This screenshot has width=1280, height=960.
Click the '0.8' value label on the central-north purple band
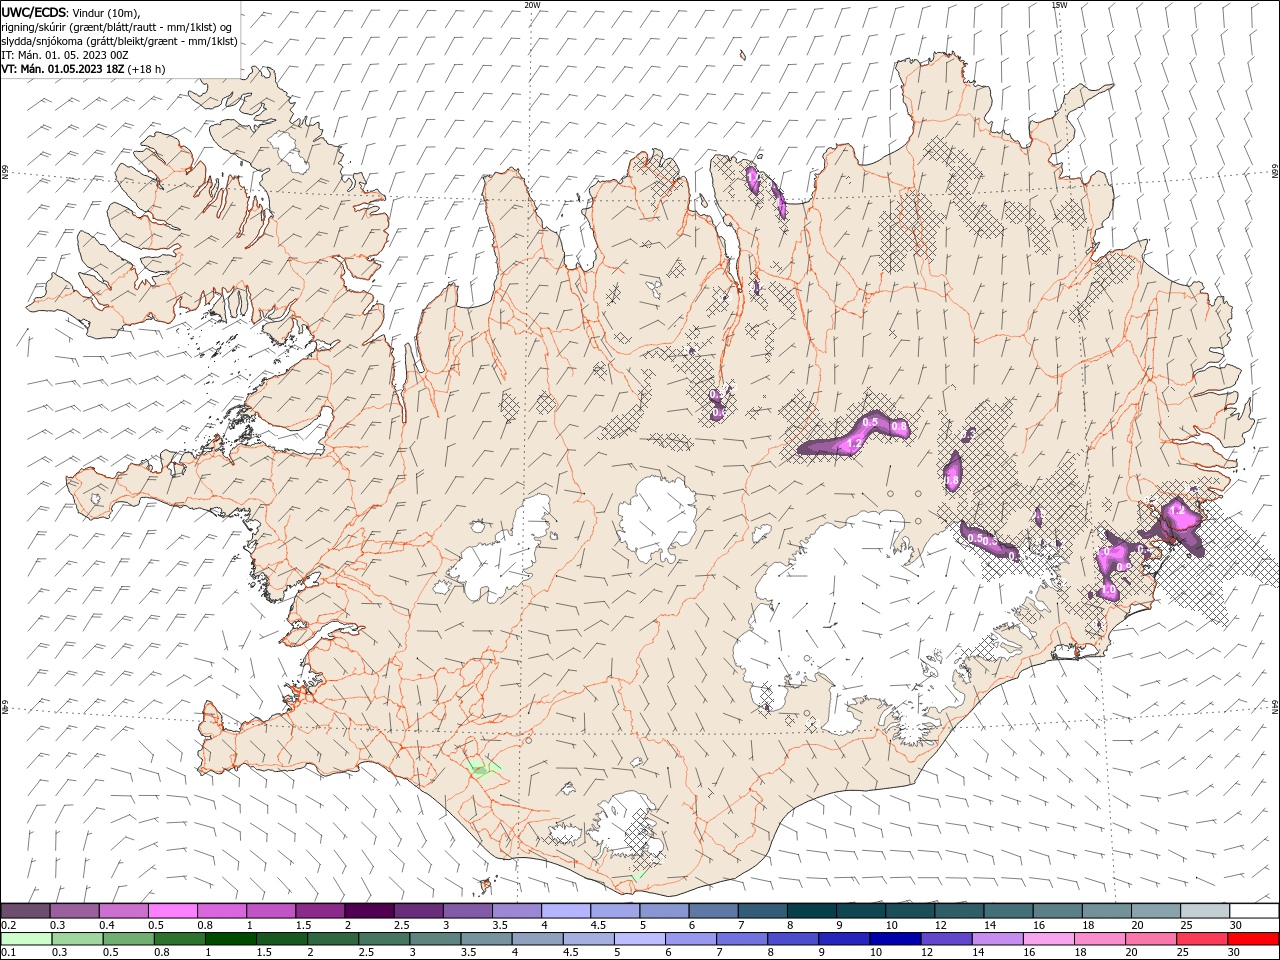(899, 427)
